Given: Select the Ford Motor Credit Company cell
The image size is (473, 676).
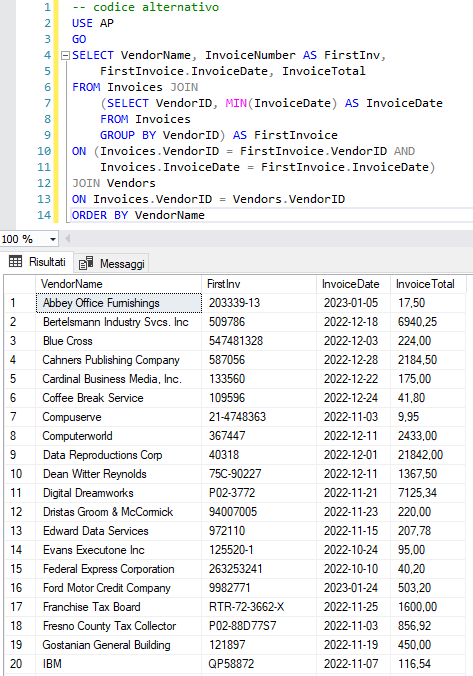Looking at the screenshot, I should click(119, 588).
